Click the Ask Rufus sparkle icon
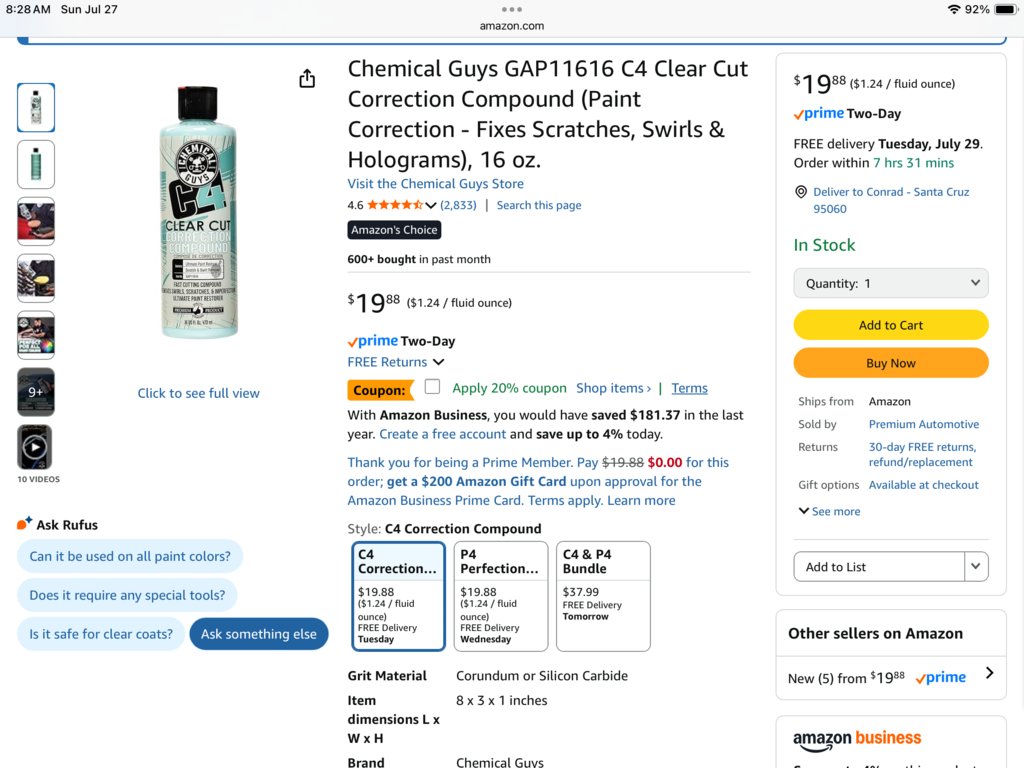This screenshot has width=1024, height=768. click(x=24, y=523)
